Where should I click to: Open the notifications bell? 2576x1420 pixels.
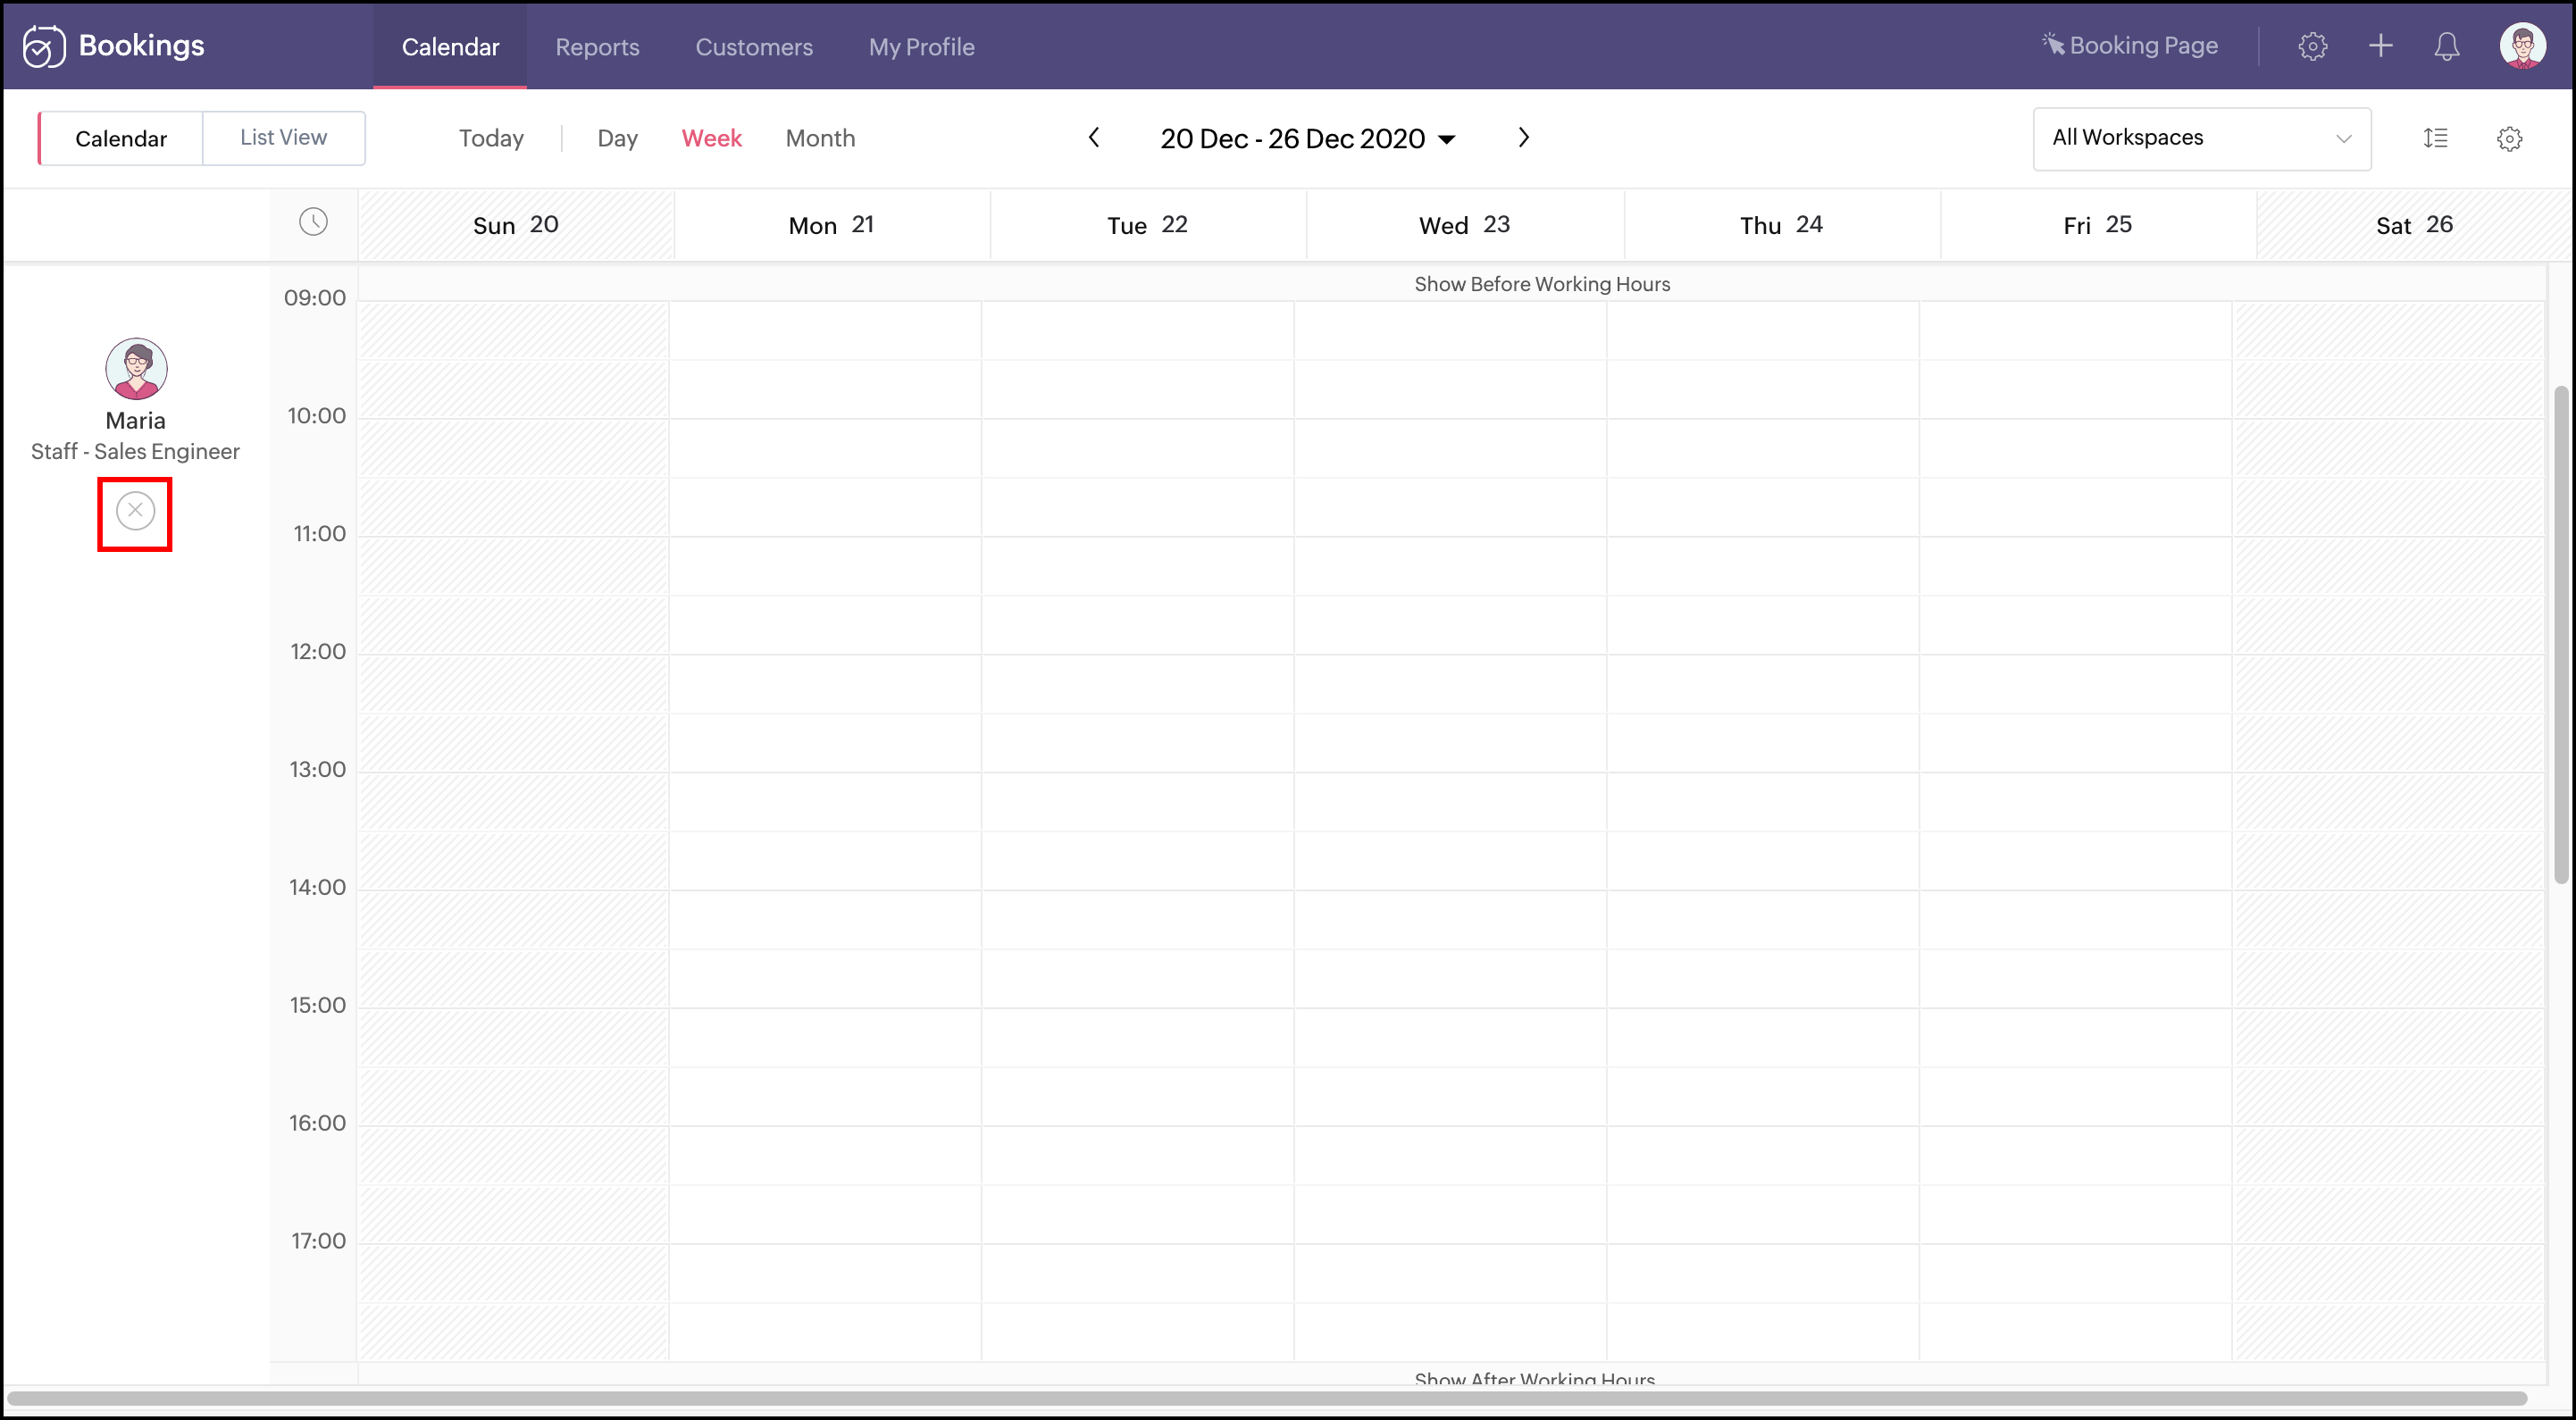point(2446,46)
